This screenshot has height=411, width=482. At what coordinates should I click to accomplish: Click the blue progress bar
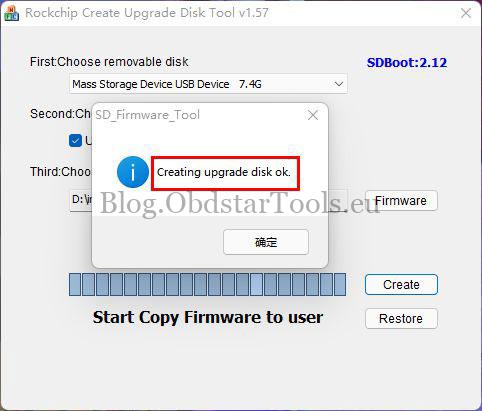207,284
